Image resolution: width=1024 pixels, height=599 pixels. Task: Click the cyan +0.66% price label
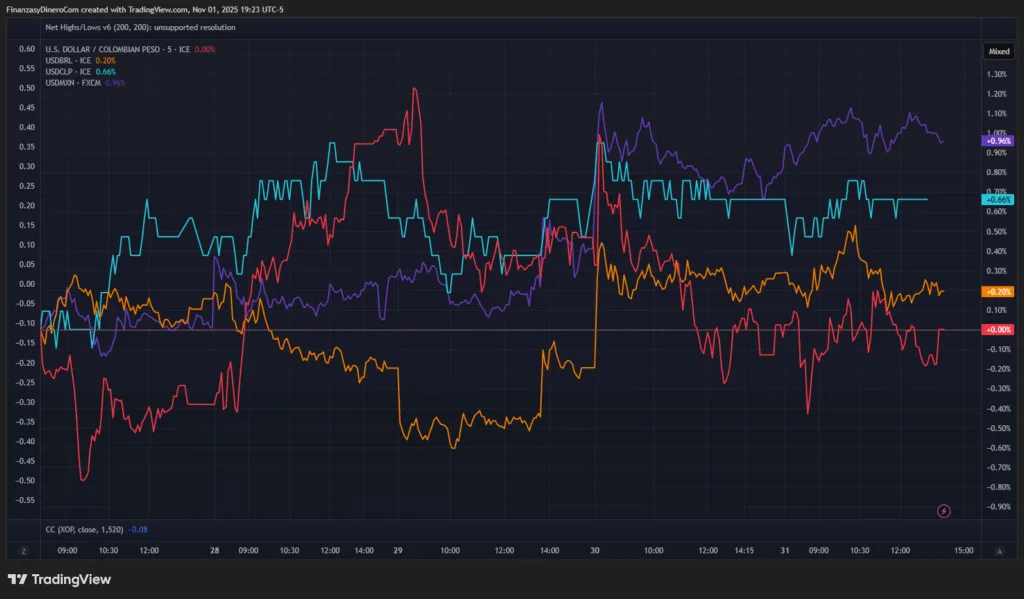[998, 199]
